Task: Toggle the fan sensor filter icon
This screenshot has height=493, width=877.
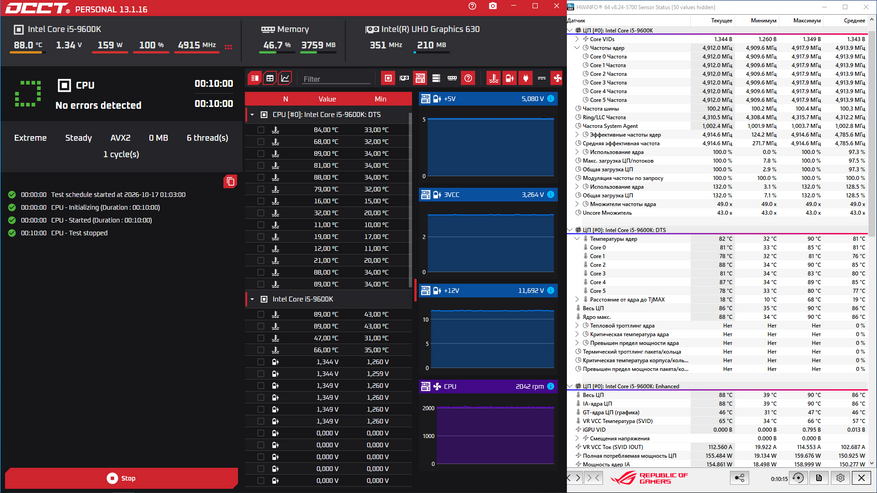Action: (557, 78)
